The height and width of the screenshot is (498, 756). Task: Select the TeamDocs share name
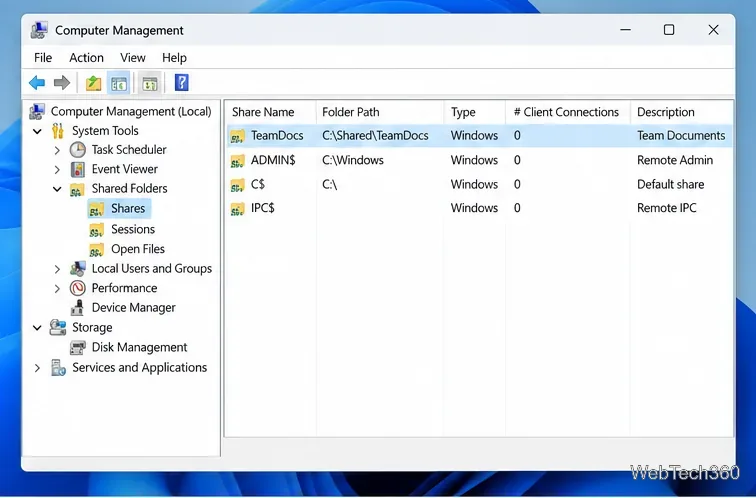[277, 135]
